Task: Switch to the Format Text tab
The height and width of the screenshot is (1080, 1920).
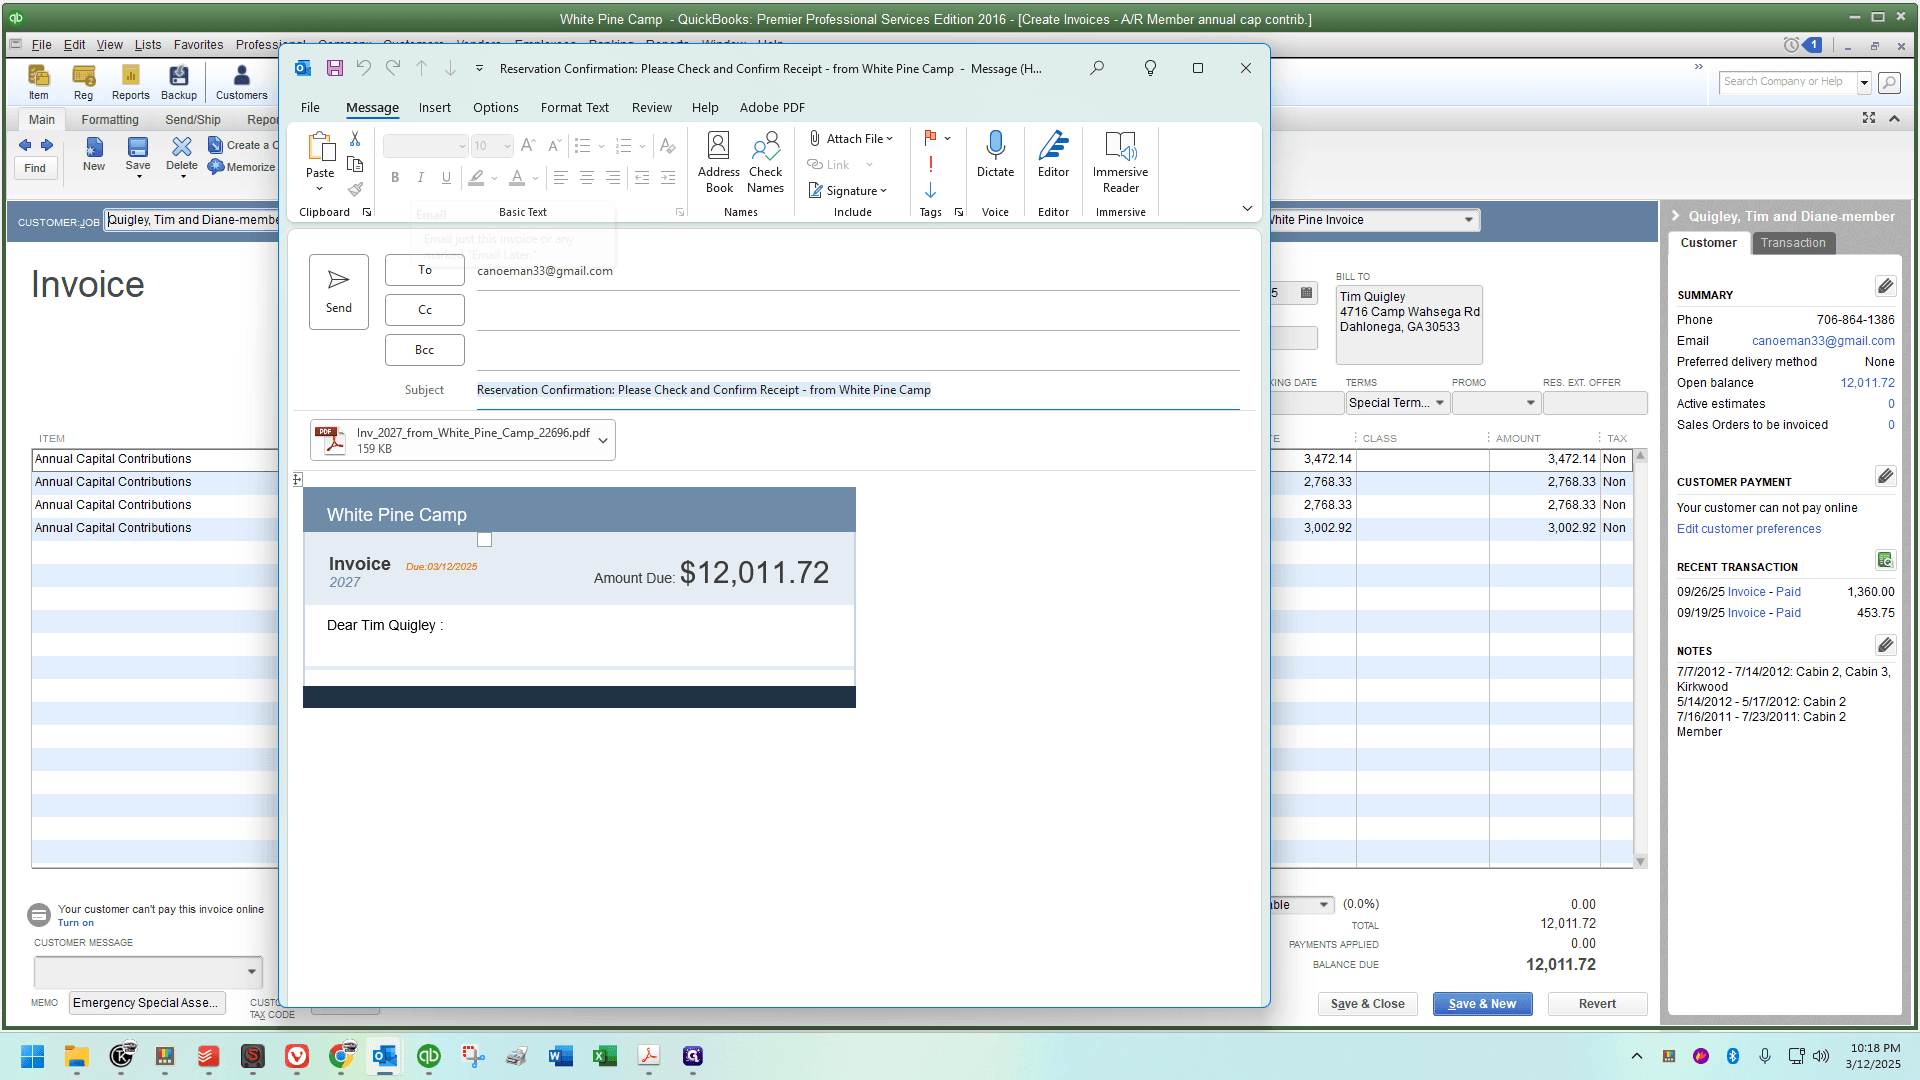Action: click(x=575, y=108)
